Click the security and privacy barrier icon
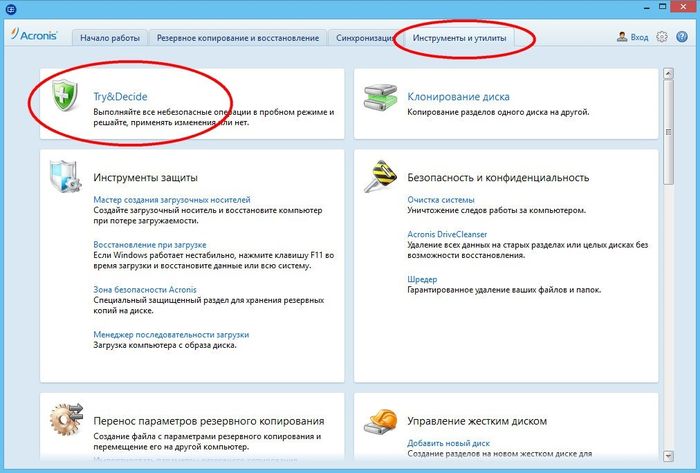This screenshot has height=473, width=700. click(x=380, y=176)
